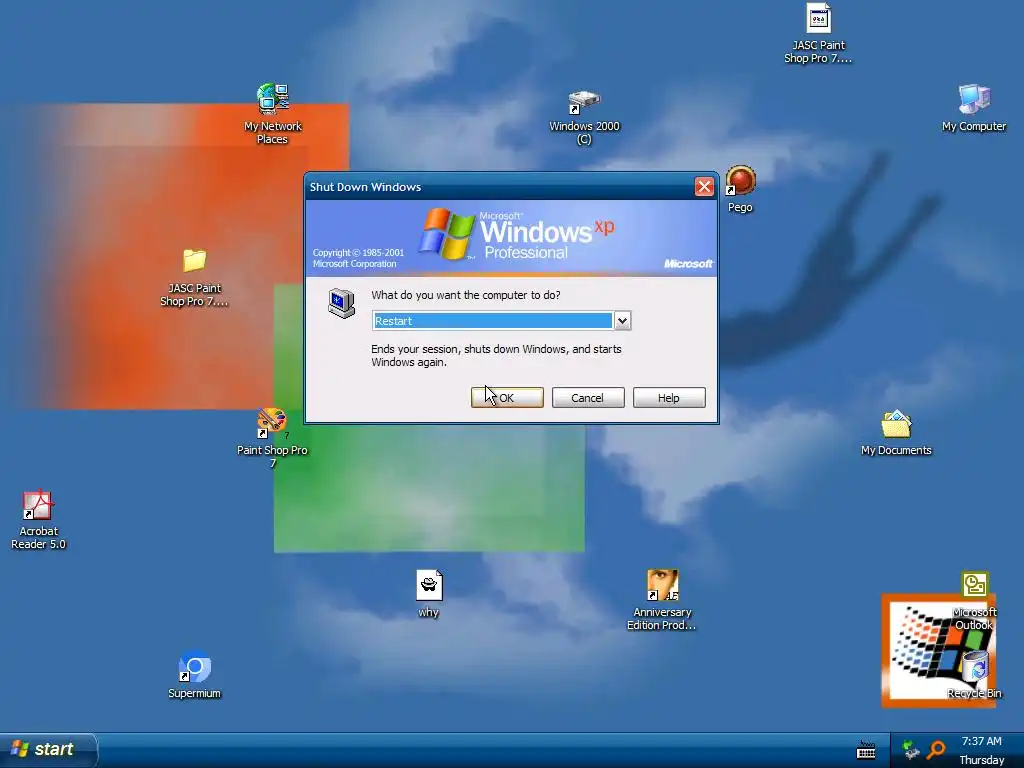Open the Start menu
Screen dimensions: 1024x768
(x=49, y=749)
